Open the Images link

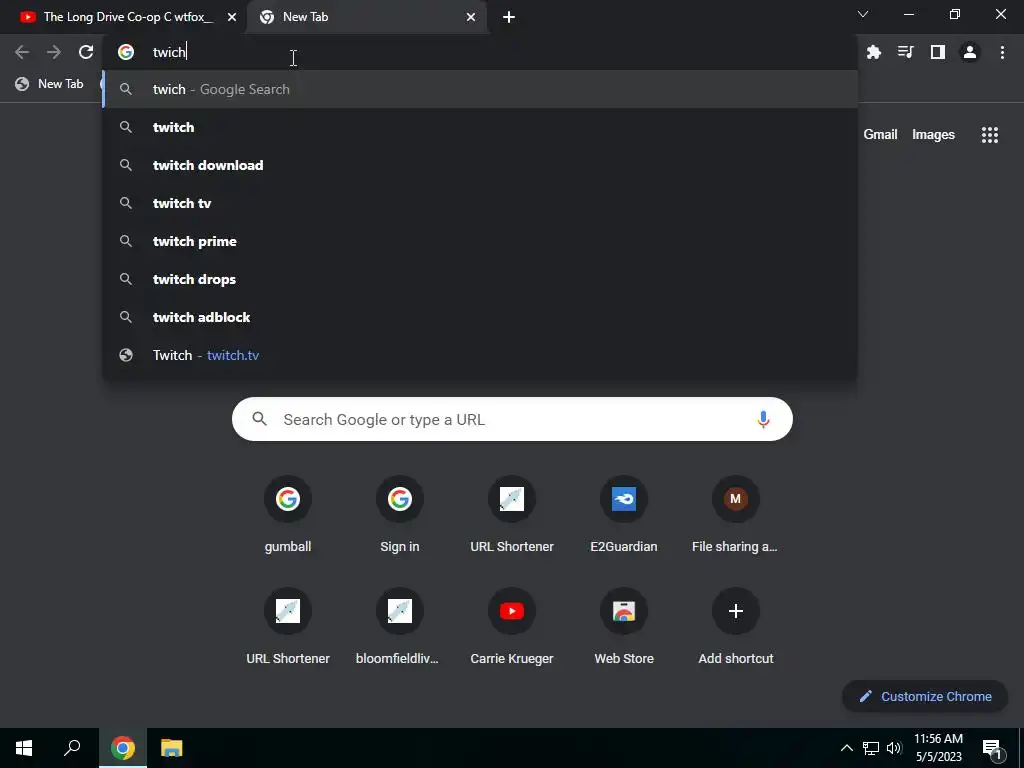pyautogui.click(x=933, y=135)
